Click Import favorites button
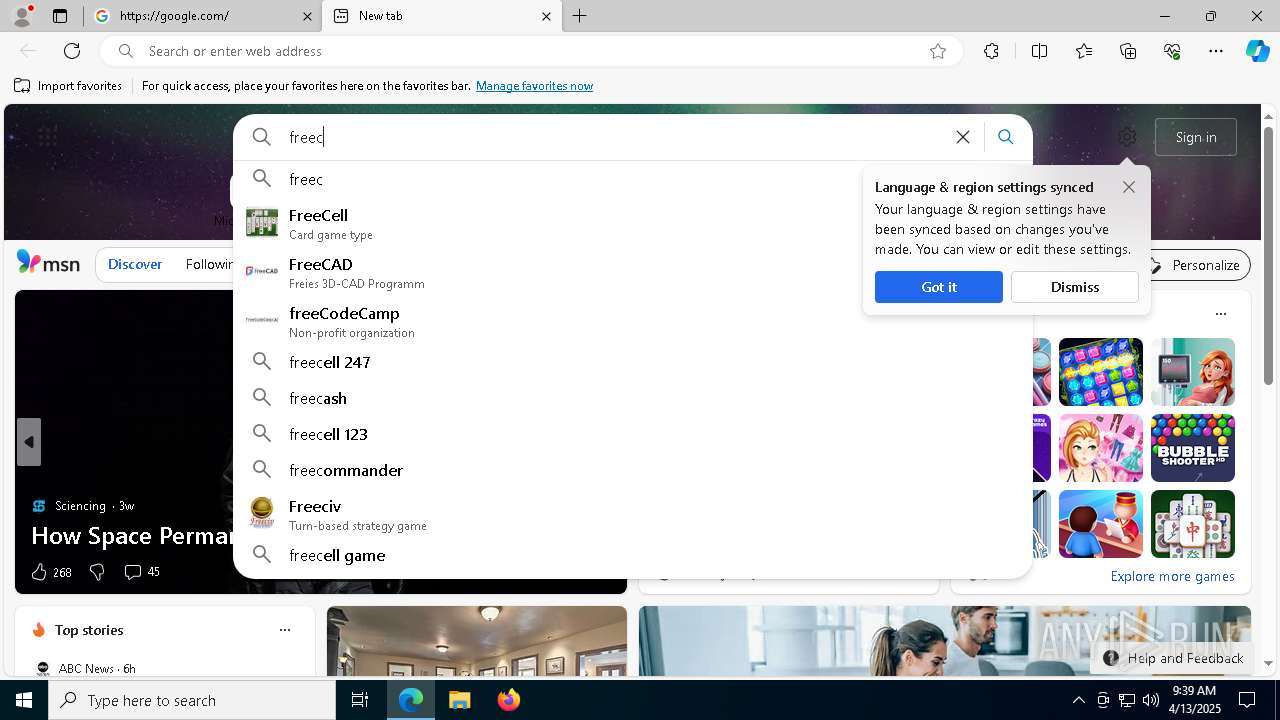The image size is (1280, 720). [68, 86]
